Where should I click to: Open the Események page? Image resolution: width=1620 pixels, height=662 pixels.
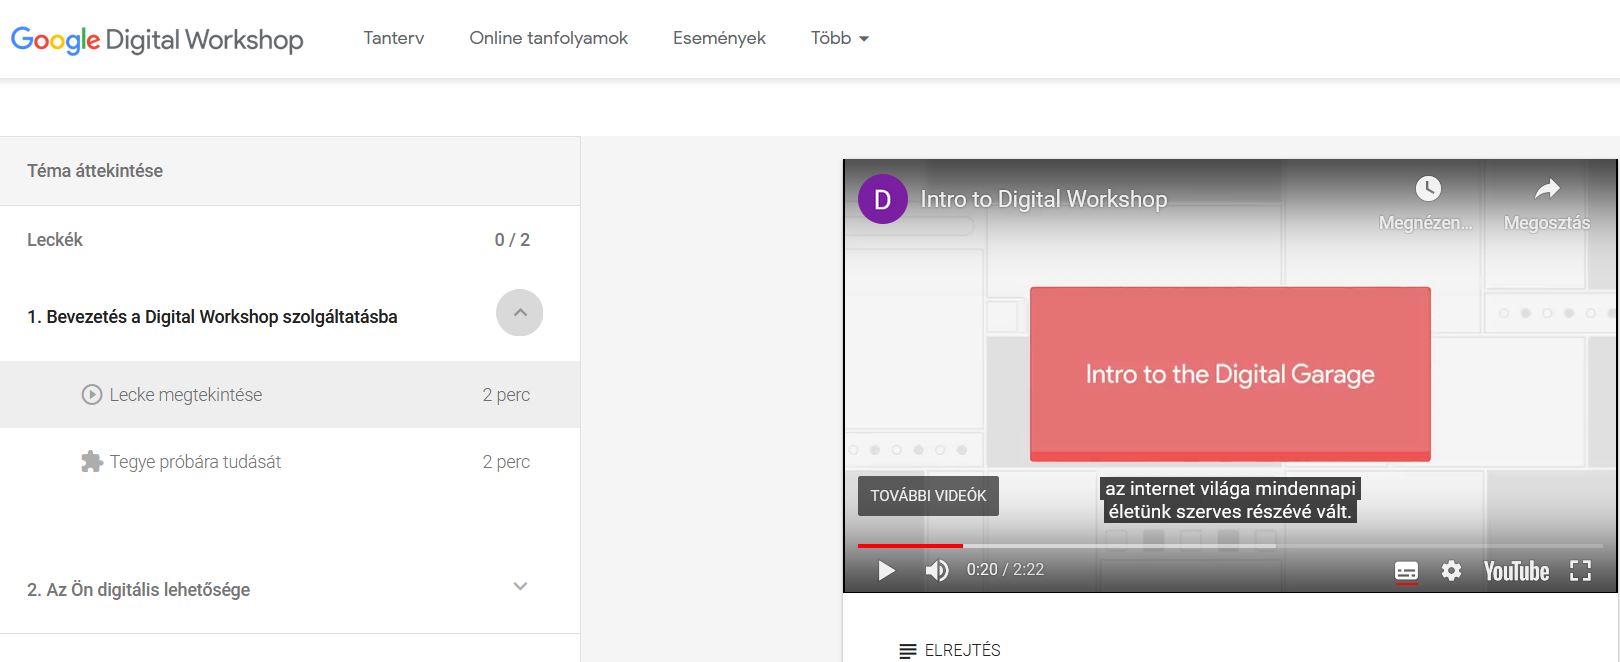pyautogui.click(x=719, y=38)
